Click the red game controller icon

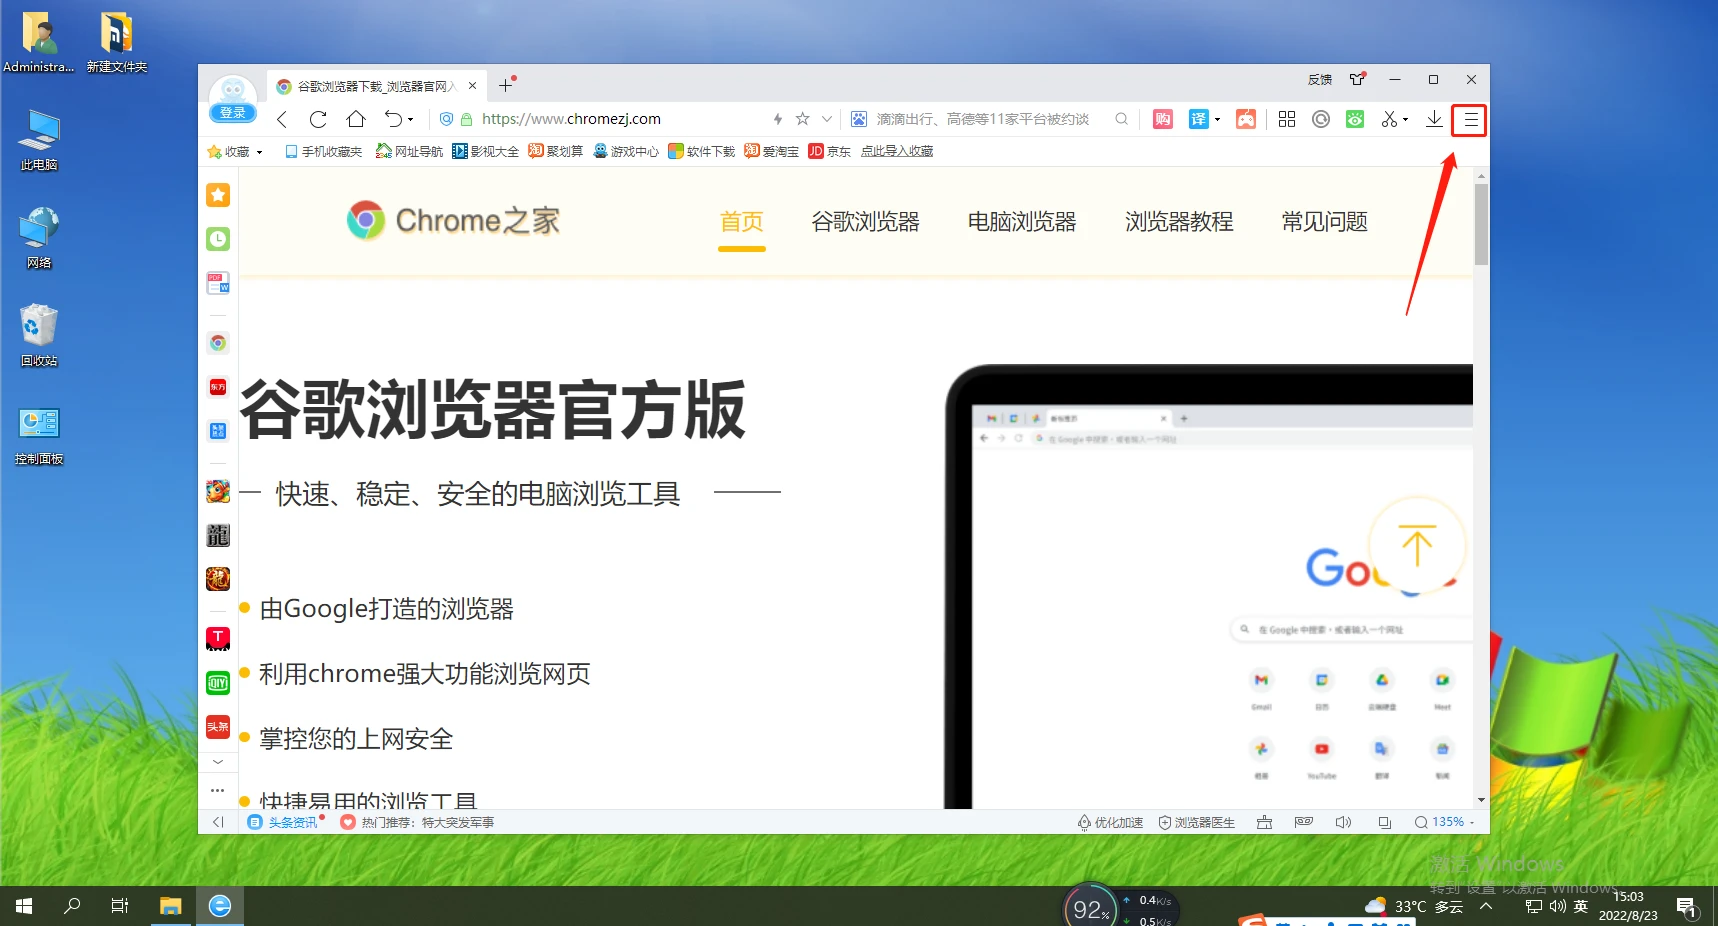click(x=1245, y=119)
